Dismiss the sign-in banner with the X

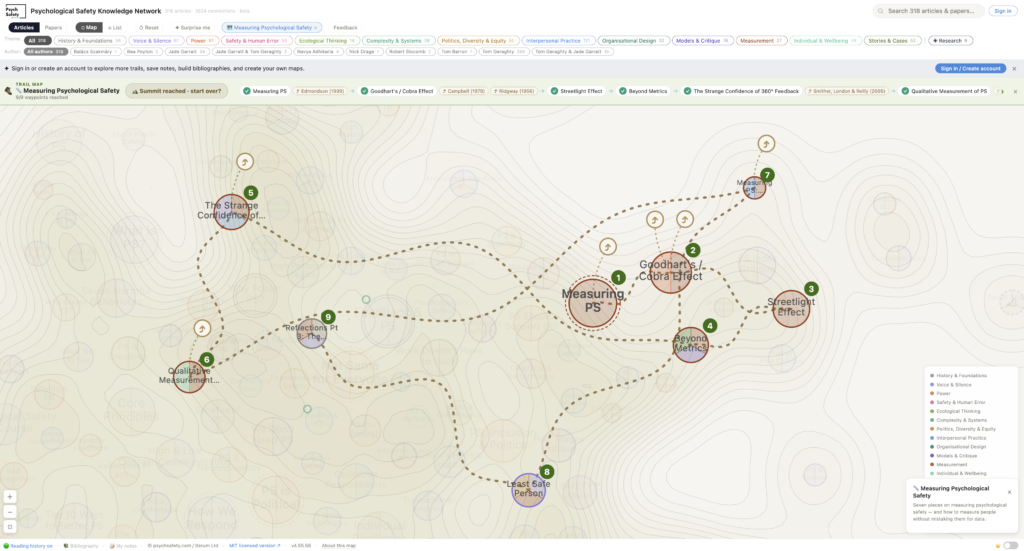tap(1014, 69)
